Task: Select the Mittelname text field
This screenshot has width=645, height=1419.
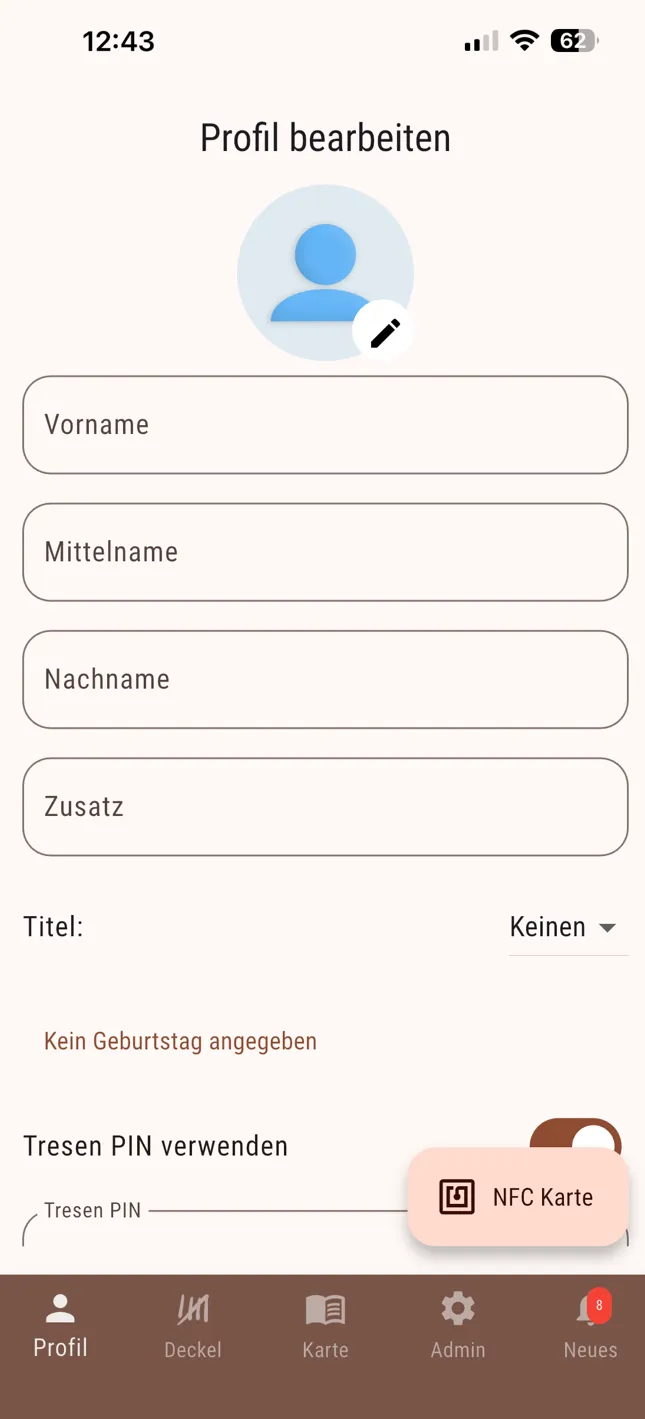Action: 325,552
